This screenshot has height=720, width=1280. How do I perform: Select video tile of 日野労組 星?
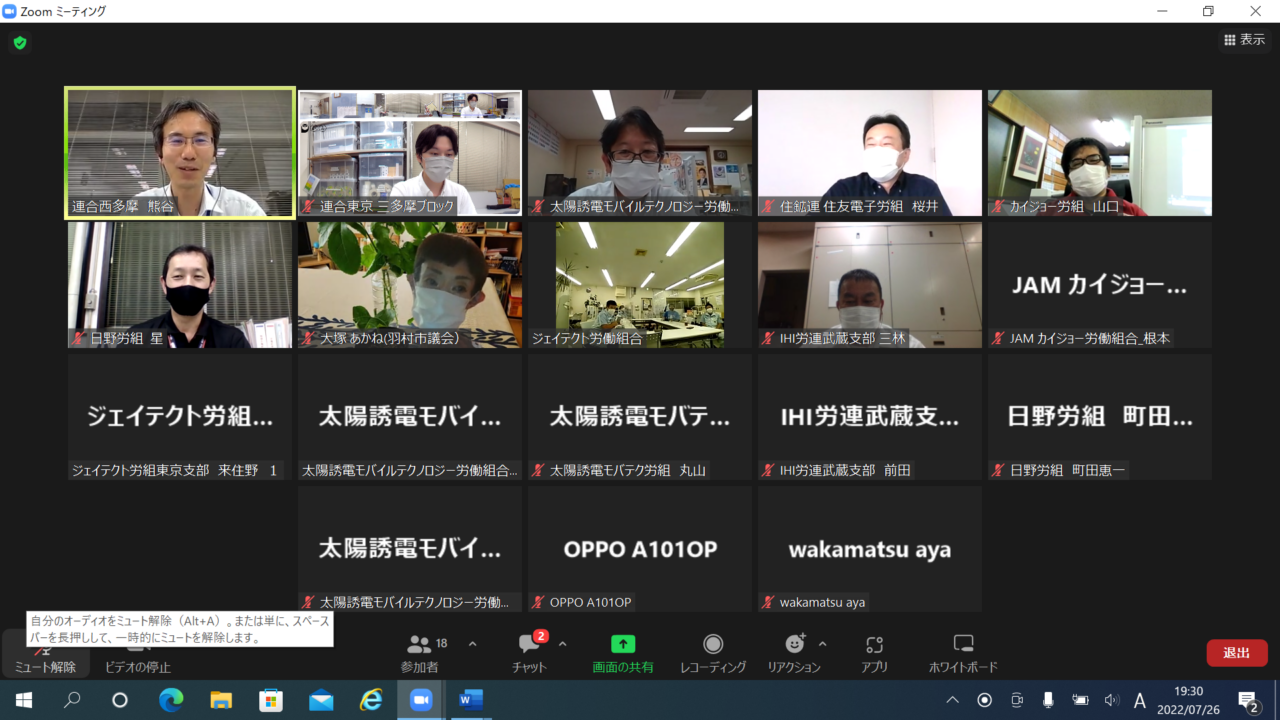[x=180, y=285]
